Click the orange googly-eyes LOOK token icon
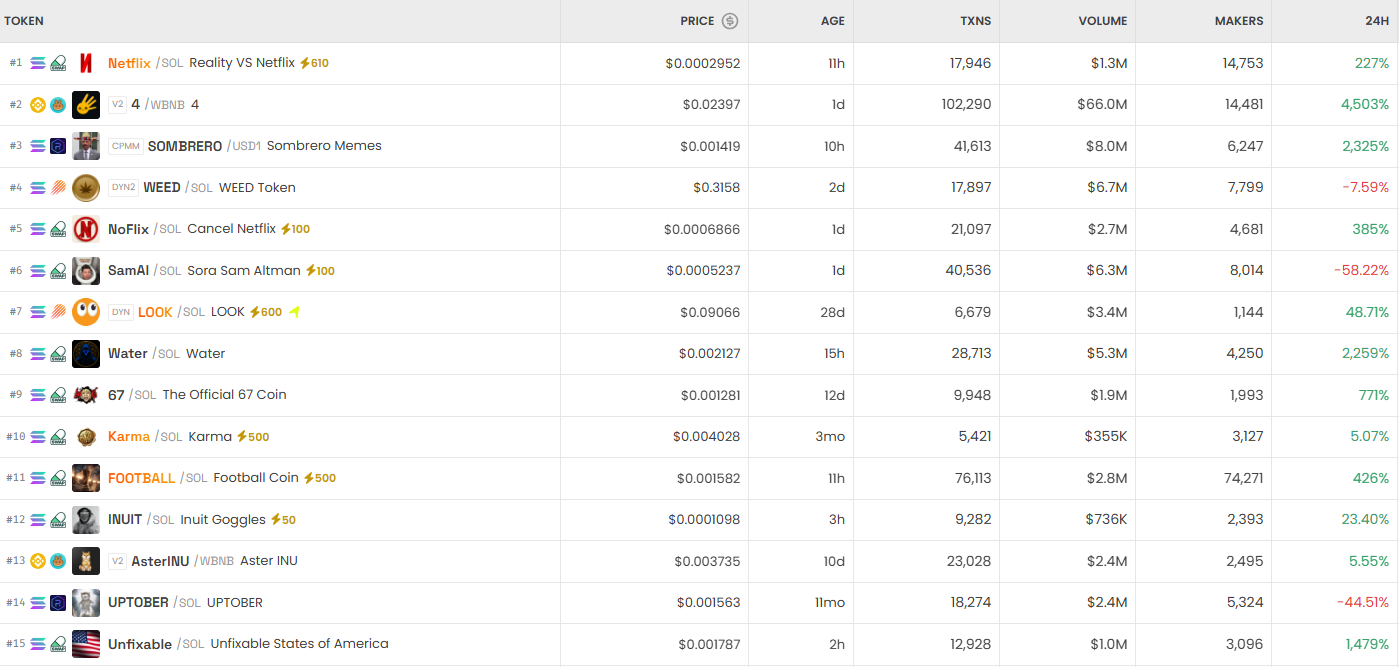The width and height of the screenshot is (1399, 667). point(86,312)
